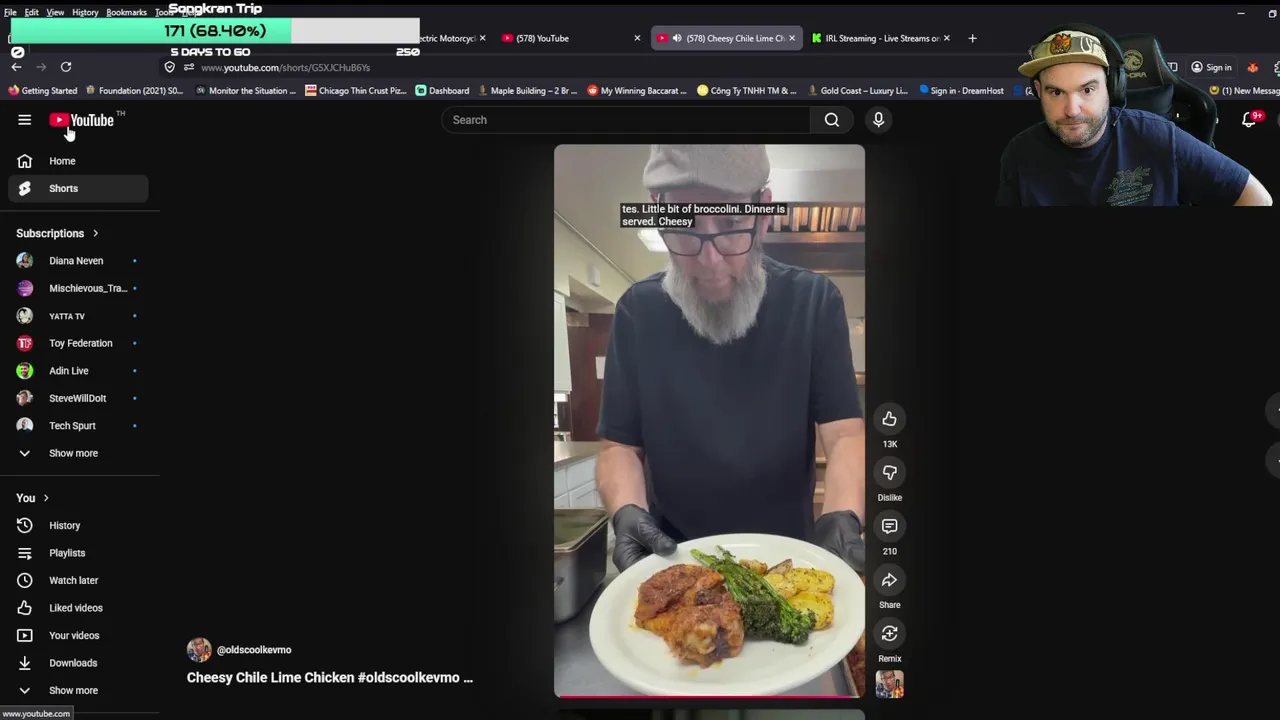Screen dimensions: 1280x720
Task: Open Downloads in the sidebar
Action: [78, 663]
